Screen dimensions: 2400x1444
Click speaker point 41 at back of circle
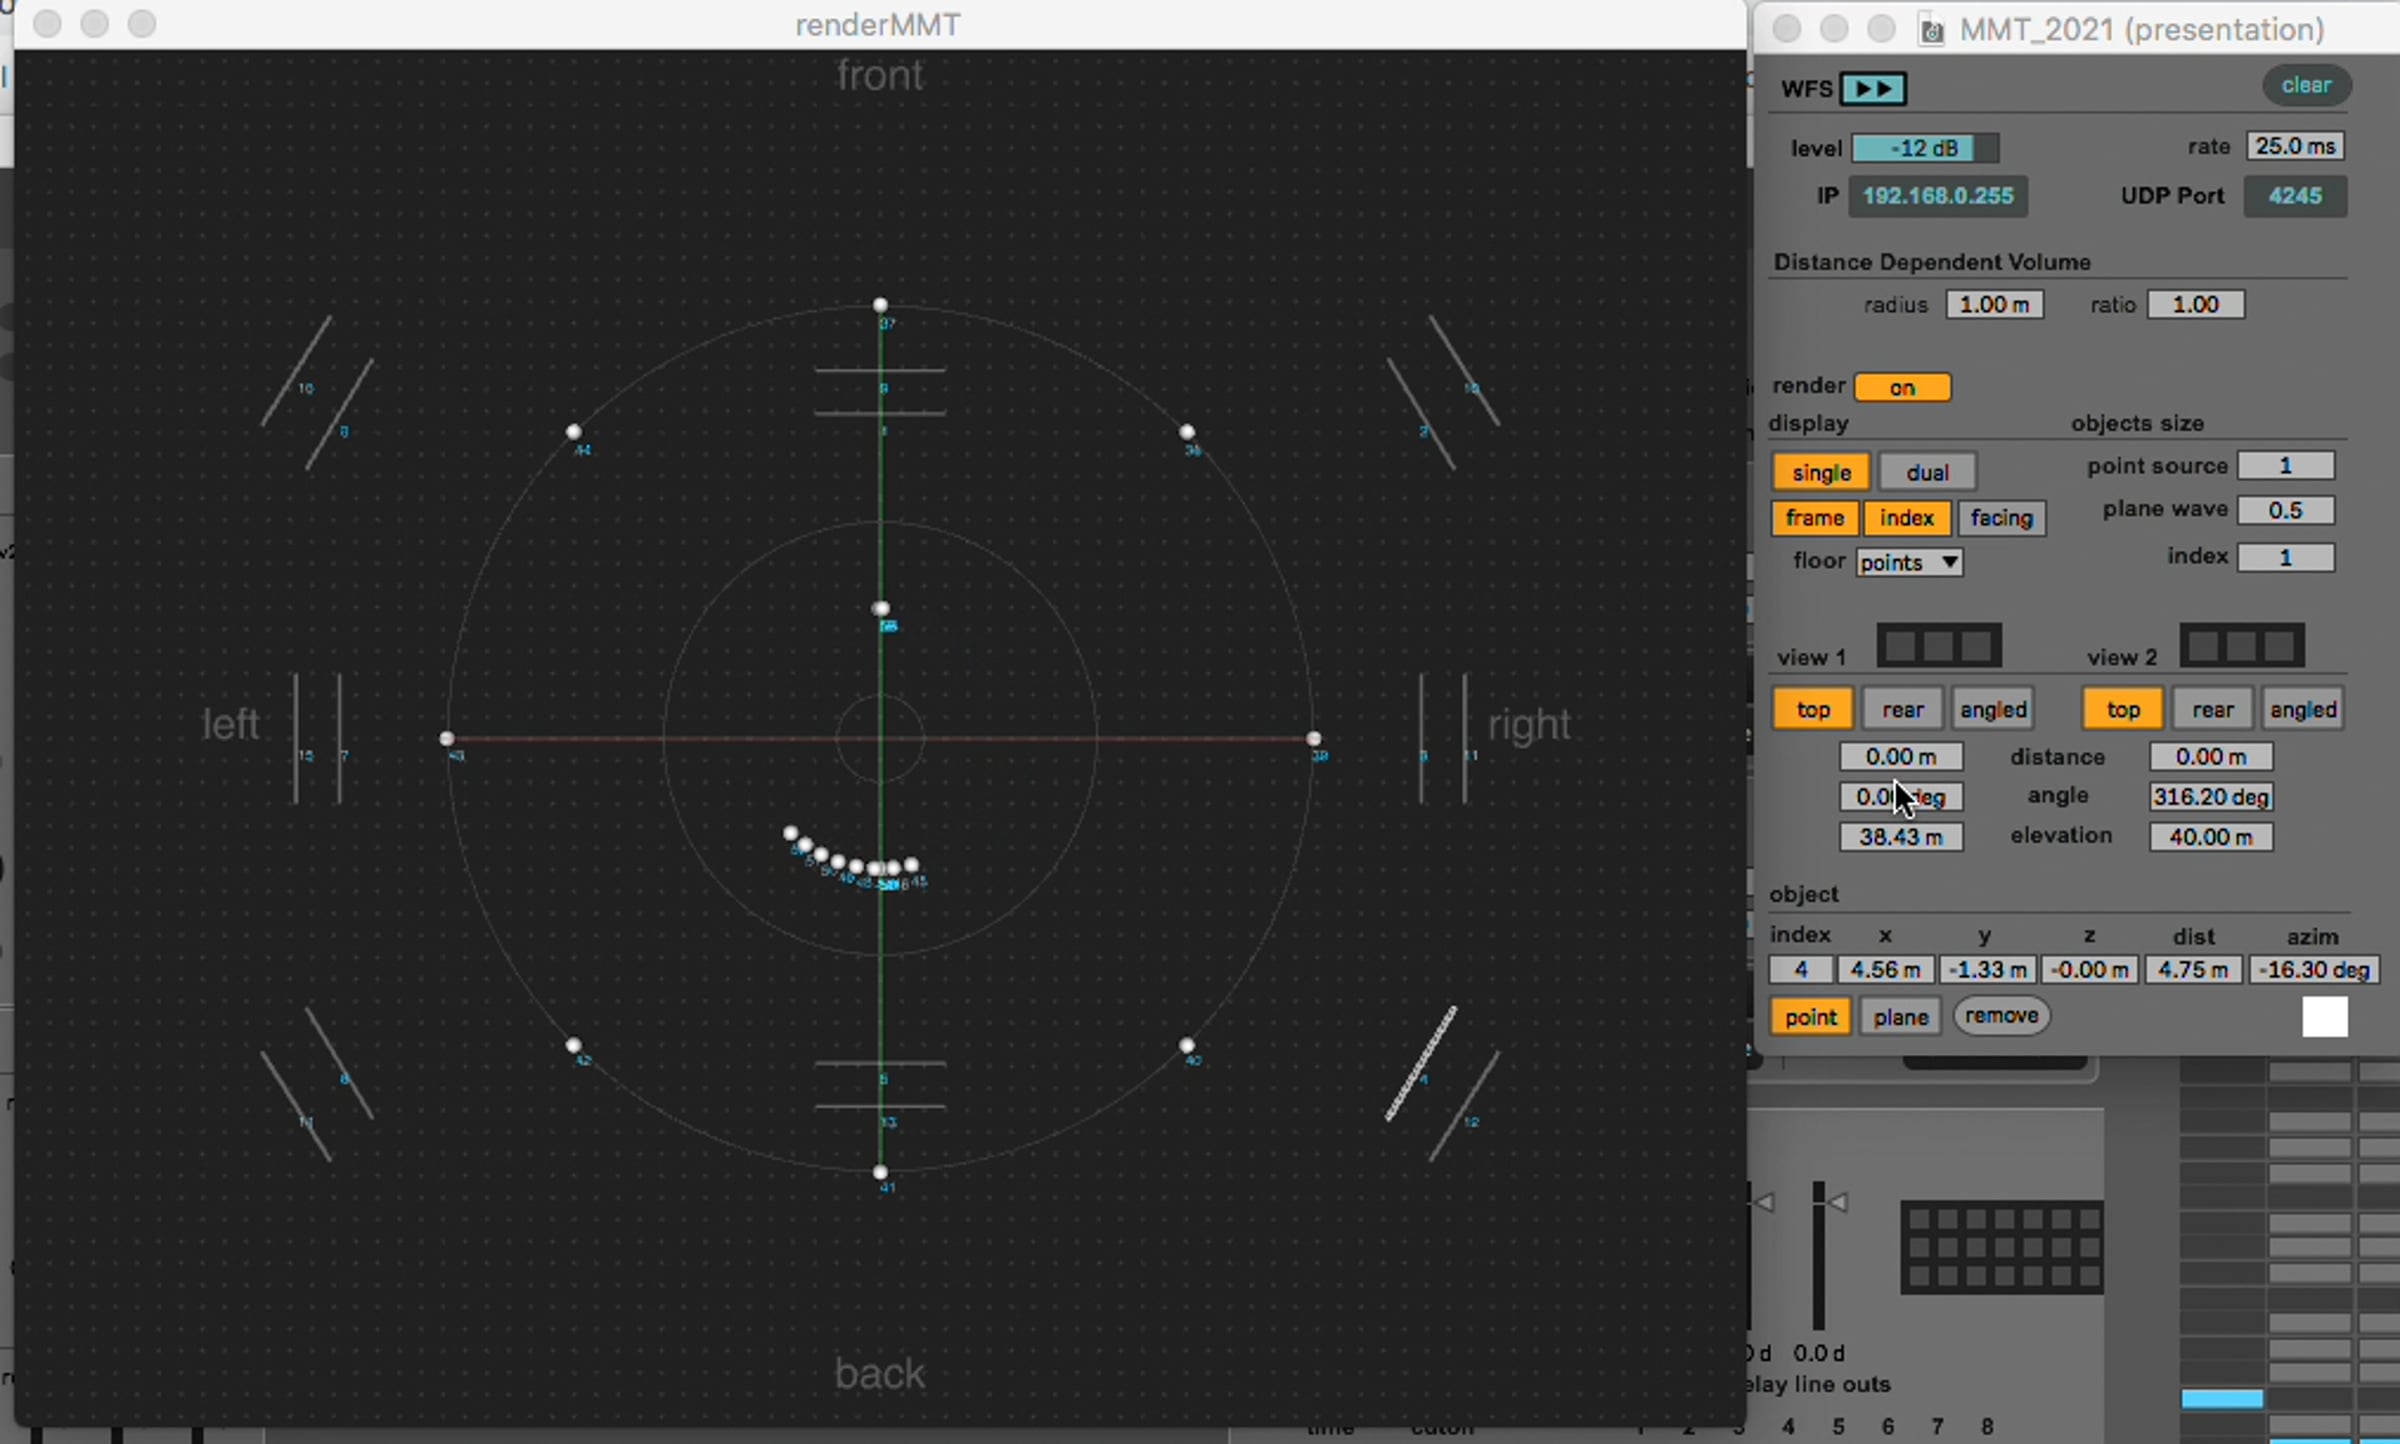coord(880,1172)
